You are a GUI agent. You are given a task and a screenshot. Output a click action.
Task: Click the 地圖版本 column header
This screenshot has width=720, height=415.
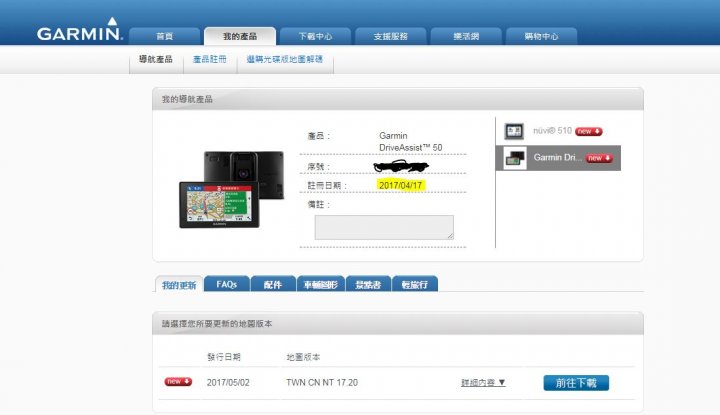pos(303,357)
